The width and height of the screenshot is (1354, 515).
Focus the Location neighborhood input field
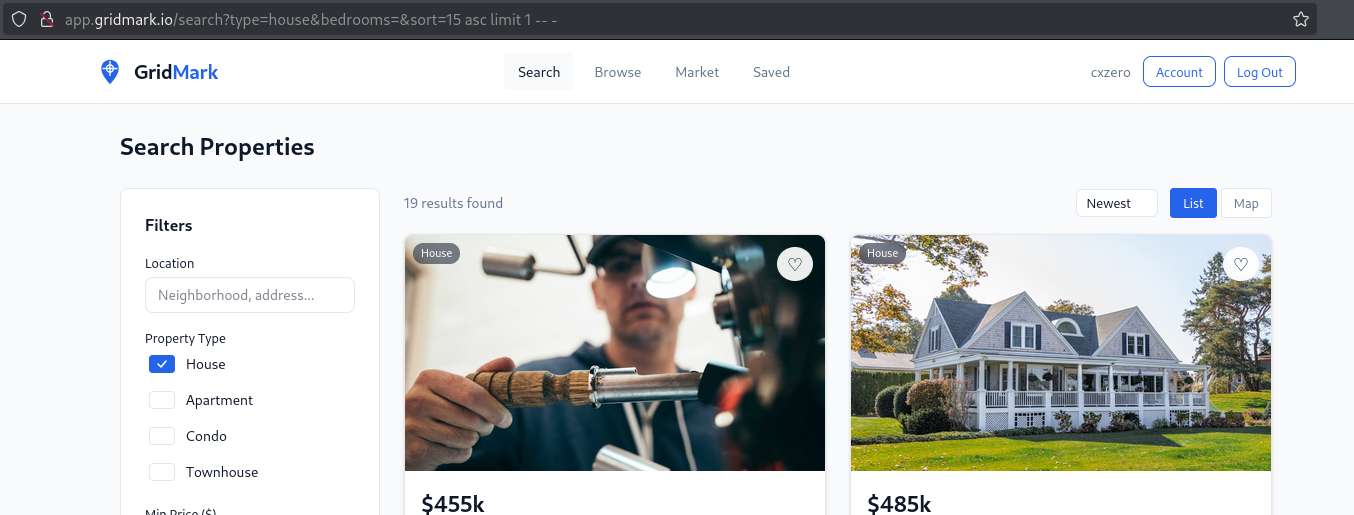pyautogui.click(x=250, y=295)
